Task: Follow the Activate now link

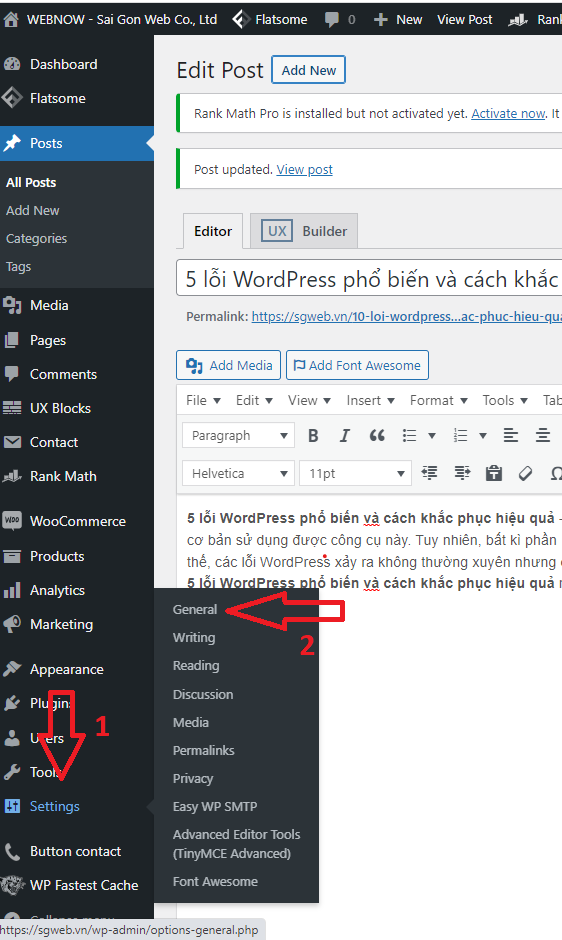Action: click(508, 114)
